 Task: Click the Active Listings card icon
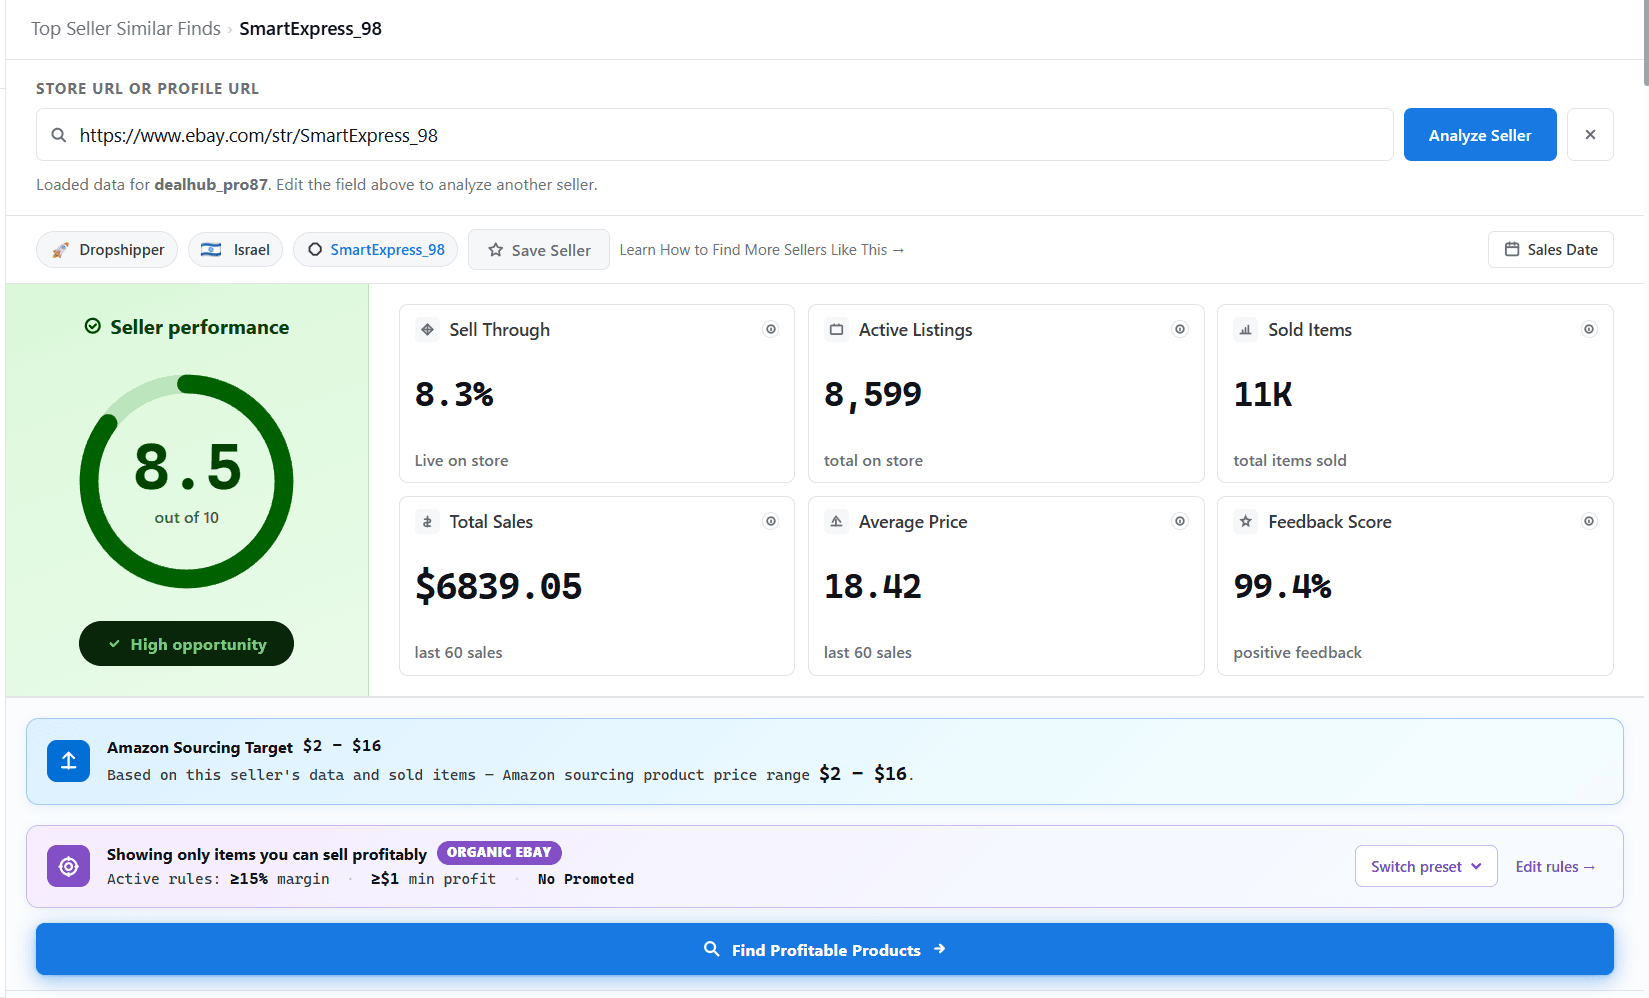(837, 329)
